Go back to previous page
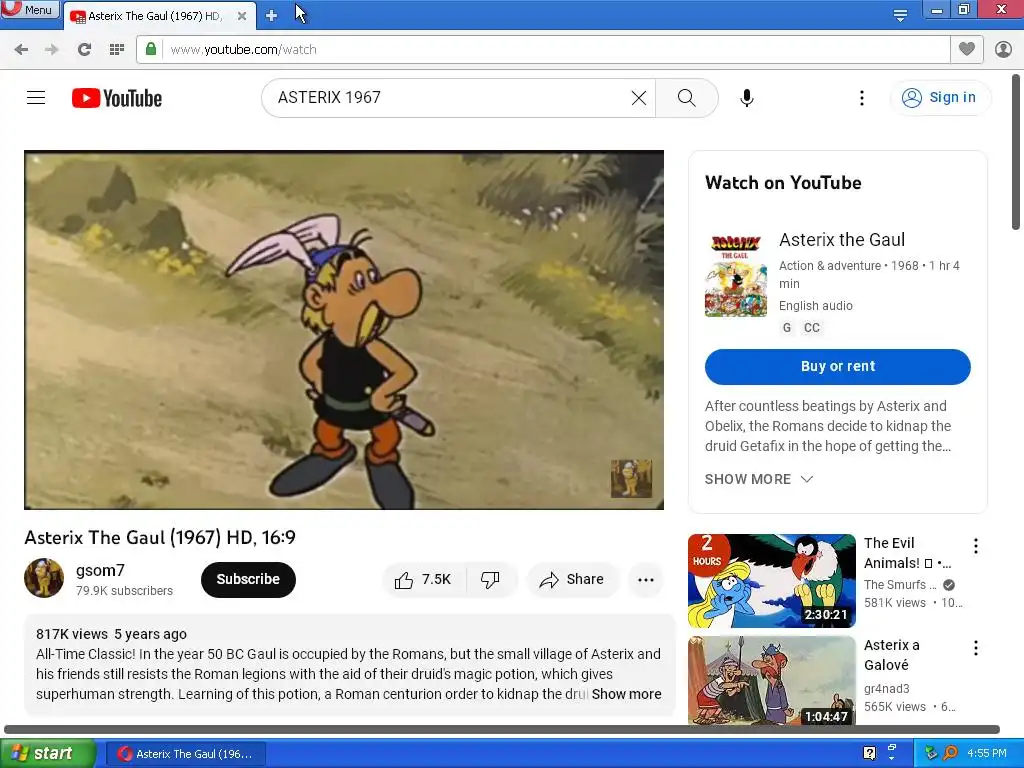This screenshot has height=768, width=1024. click(x=21, y=50)
